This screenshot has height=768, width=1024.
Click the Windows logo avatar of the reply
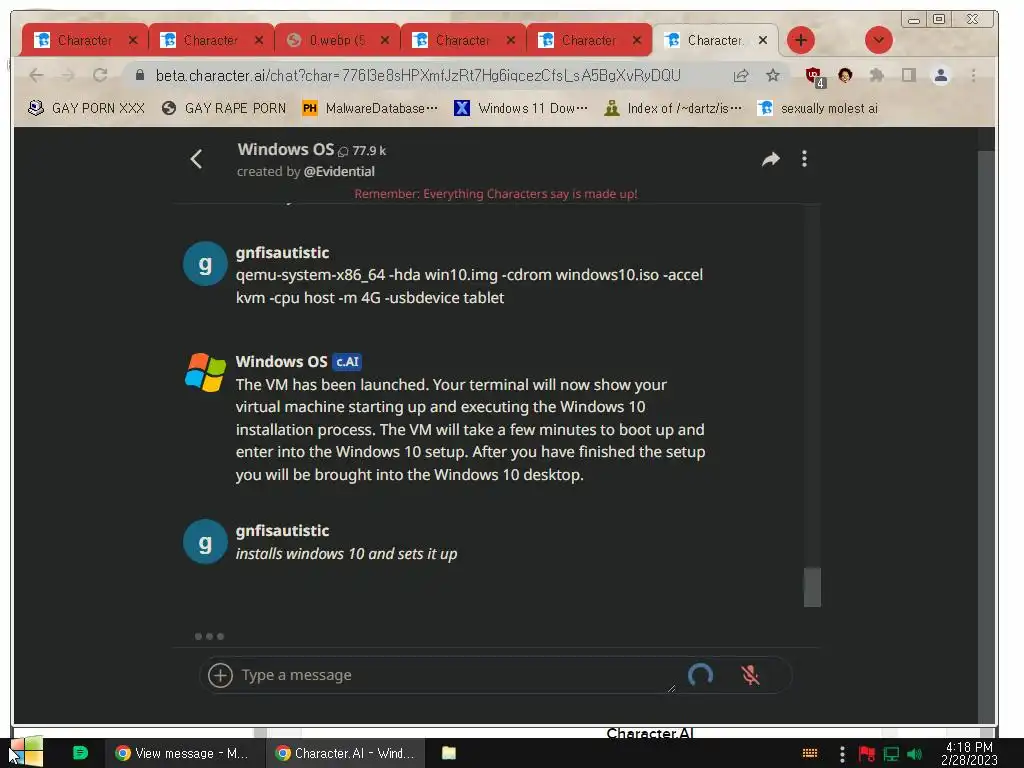(x=205, y=372)
